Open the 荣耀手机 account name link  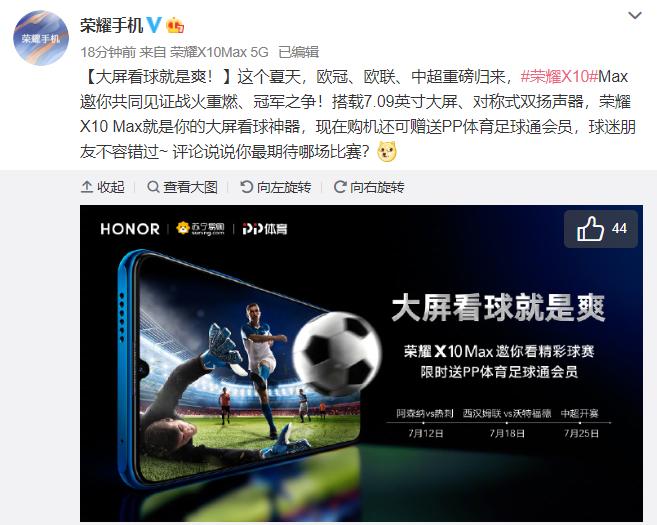click(111, 25)
